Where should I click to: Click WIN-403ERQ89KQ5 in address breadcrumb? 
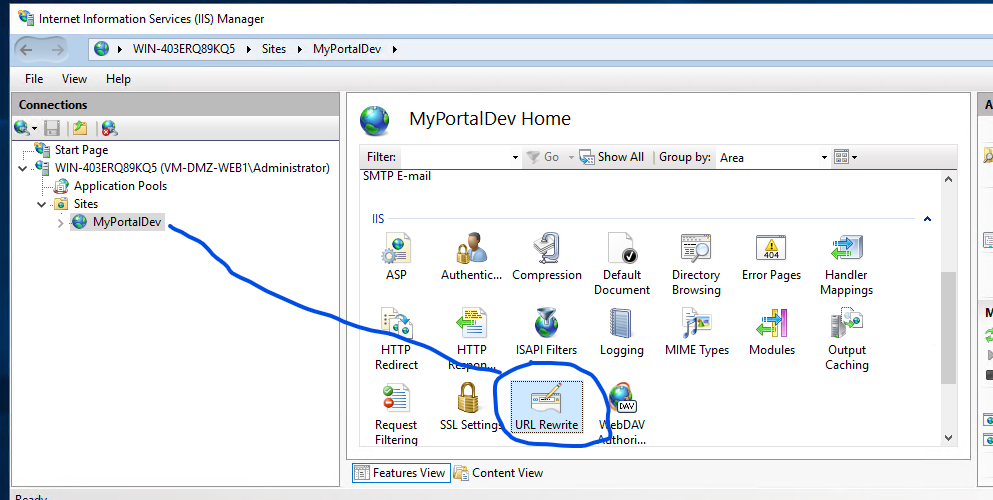[184, 49]
